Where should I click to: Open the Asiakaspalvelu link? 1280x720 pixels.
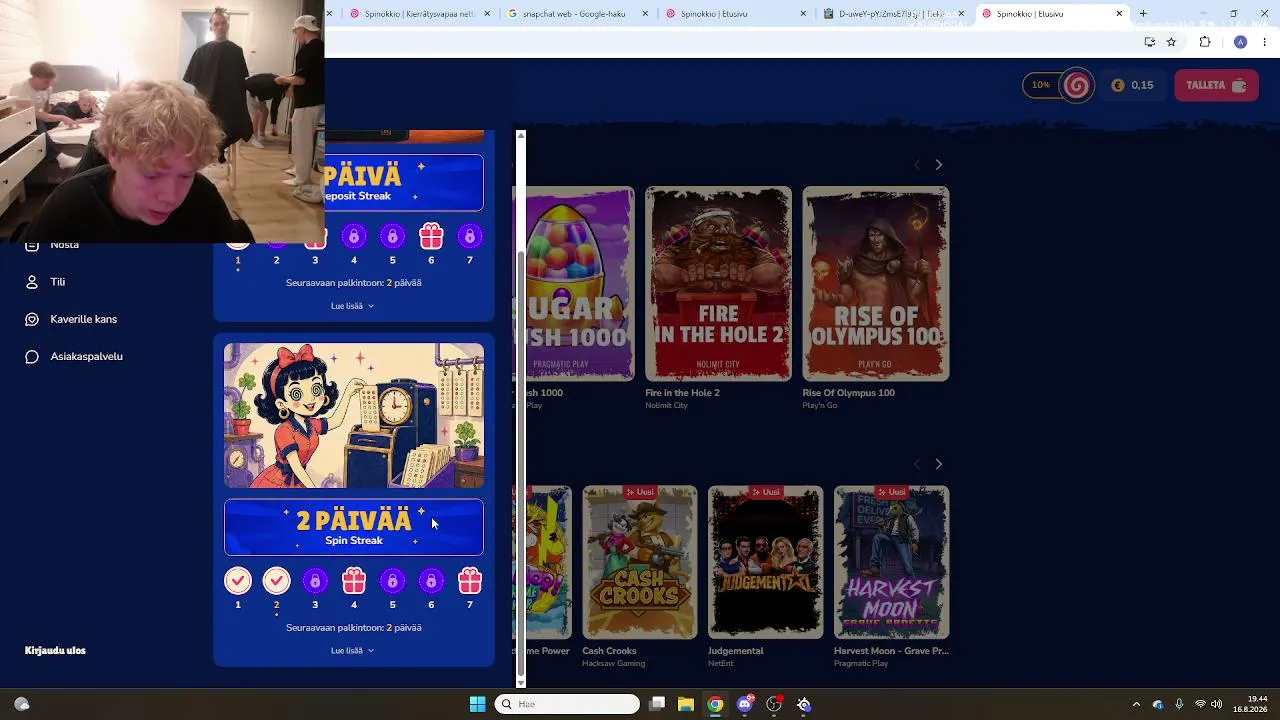(86, 357)
